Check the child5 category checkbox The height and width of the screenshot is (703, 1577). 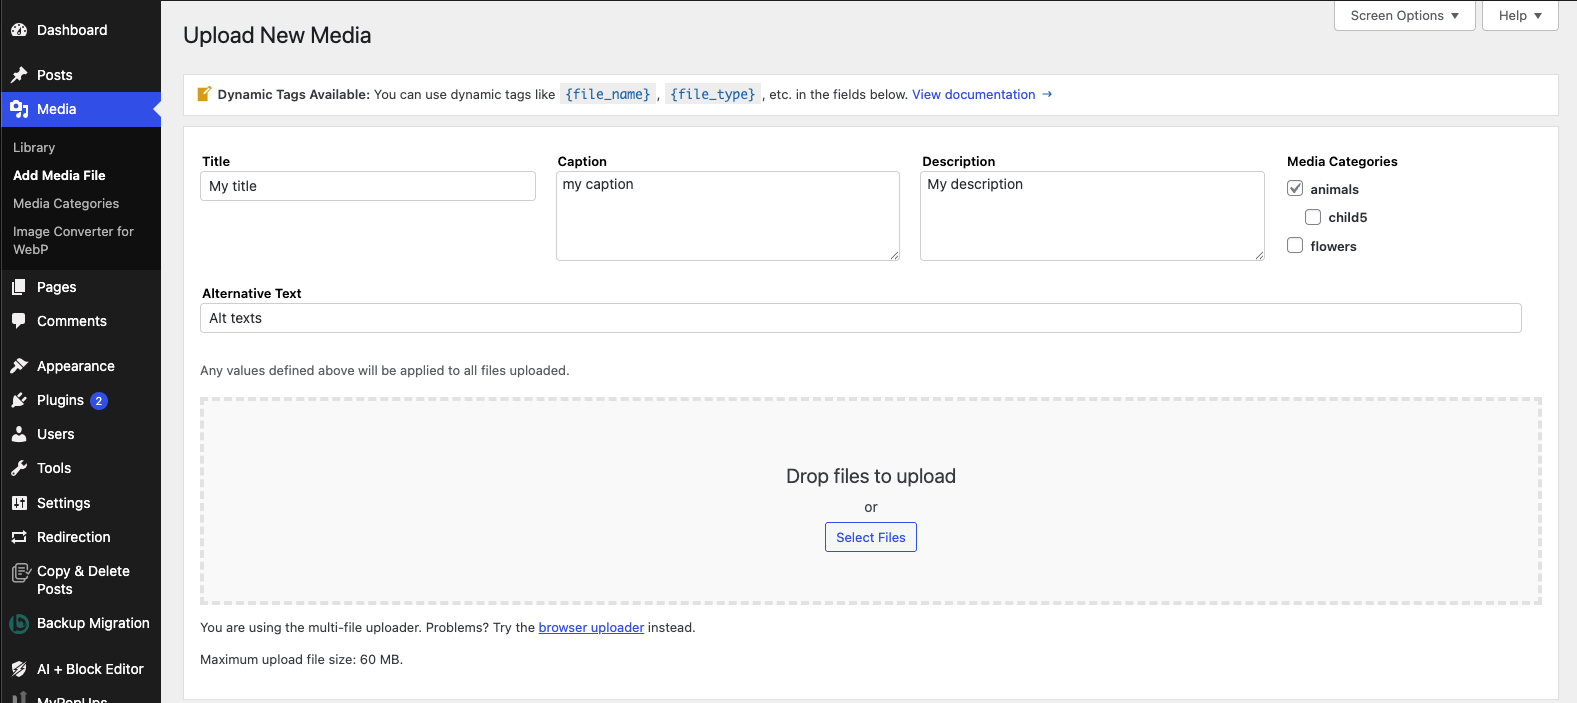coord(1313,217)
